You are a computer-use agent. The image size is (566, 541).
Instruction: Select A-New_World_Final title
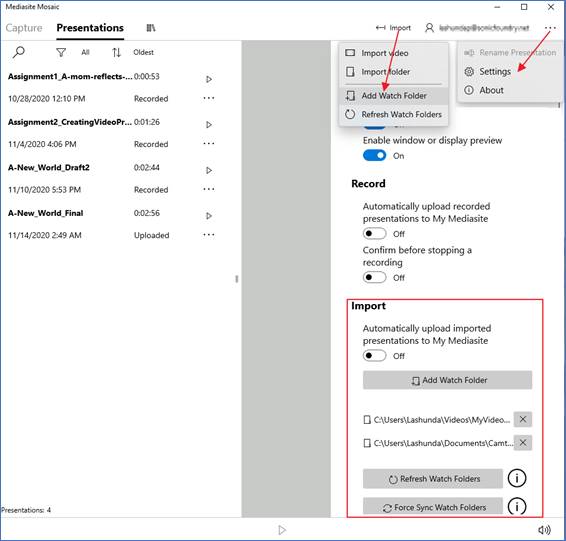tap(45, 213)
